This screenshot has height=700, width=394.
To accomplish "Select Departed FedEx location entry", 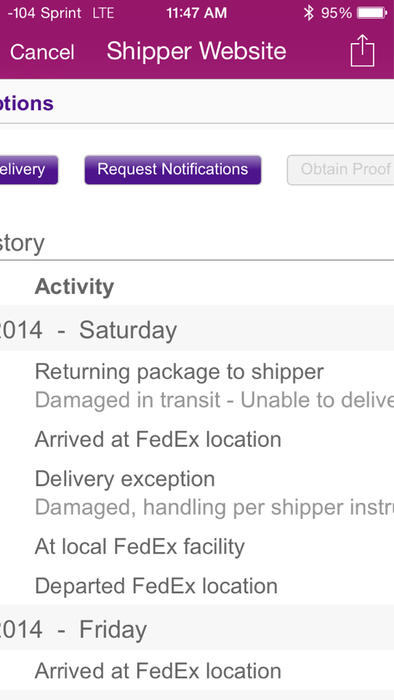I will [156, 586].
